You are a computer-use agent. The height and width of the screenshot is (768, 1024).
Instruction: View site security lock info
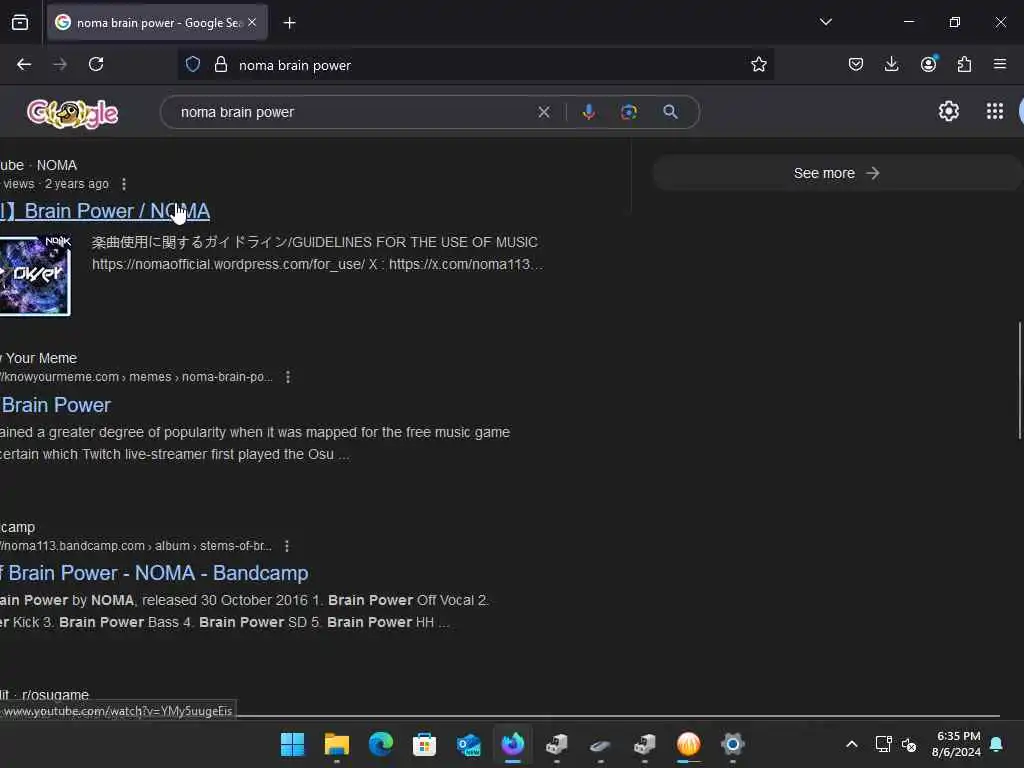(221, 64)
